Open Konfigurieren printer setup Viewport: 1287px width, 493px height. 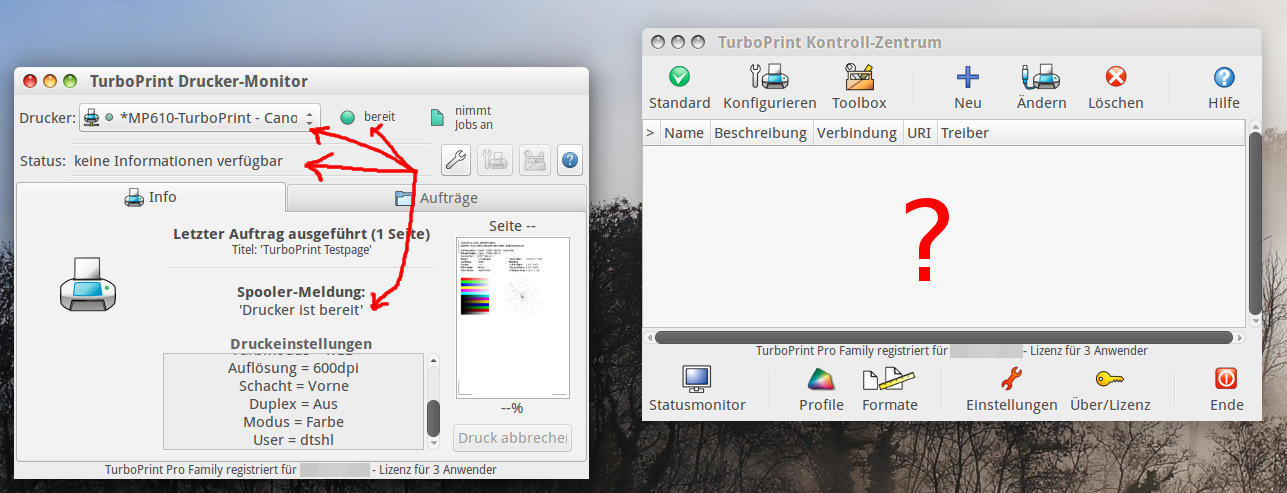coord(769,78)
